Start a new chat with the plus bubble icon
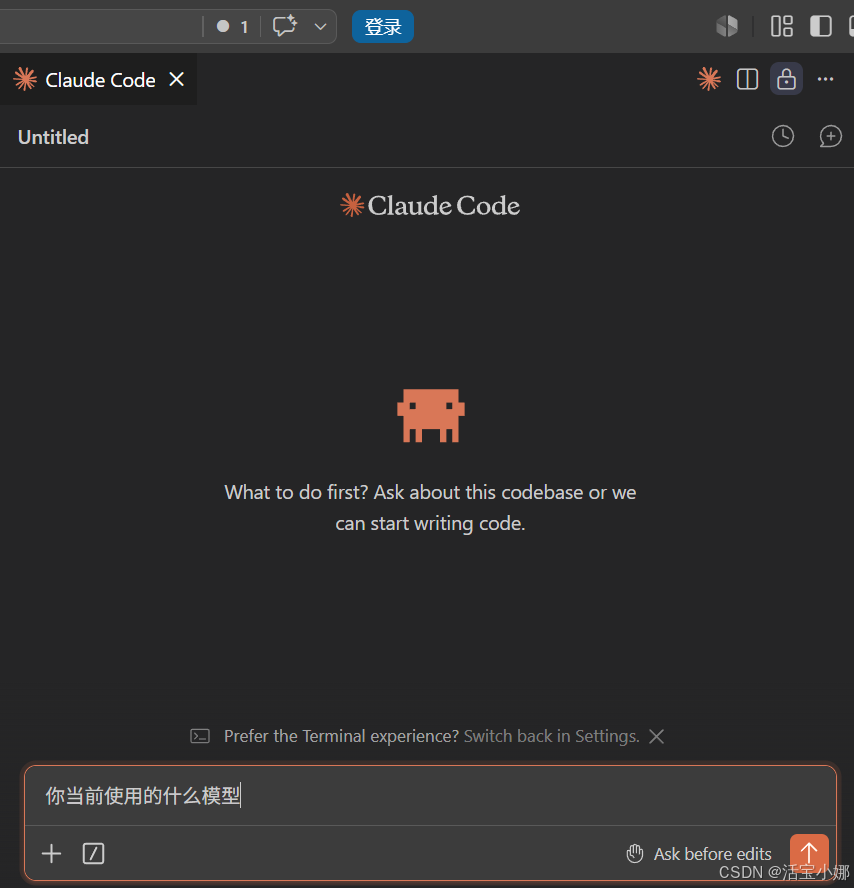Image resolution: width=854 pixels, height=888 pixels. tap(830, 136)
